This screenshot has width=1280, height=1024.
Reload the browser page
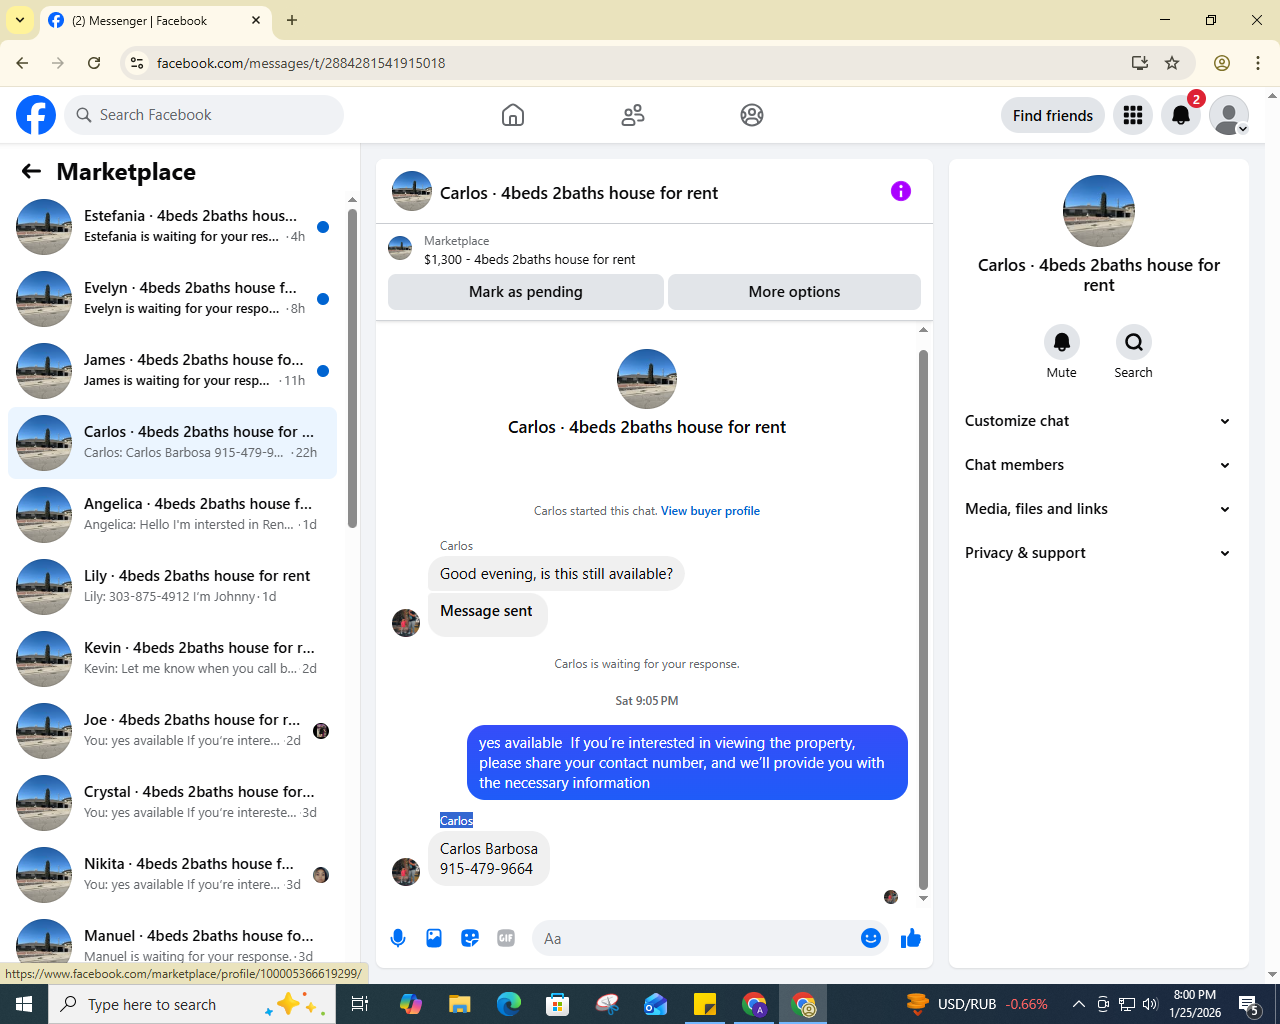tap(94, 63)
